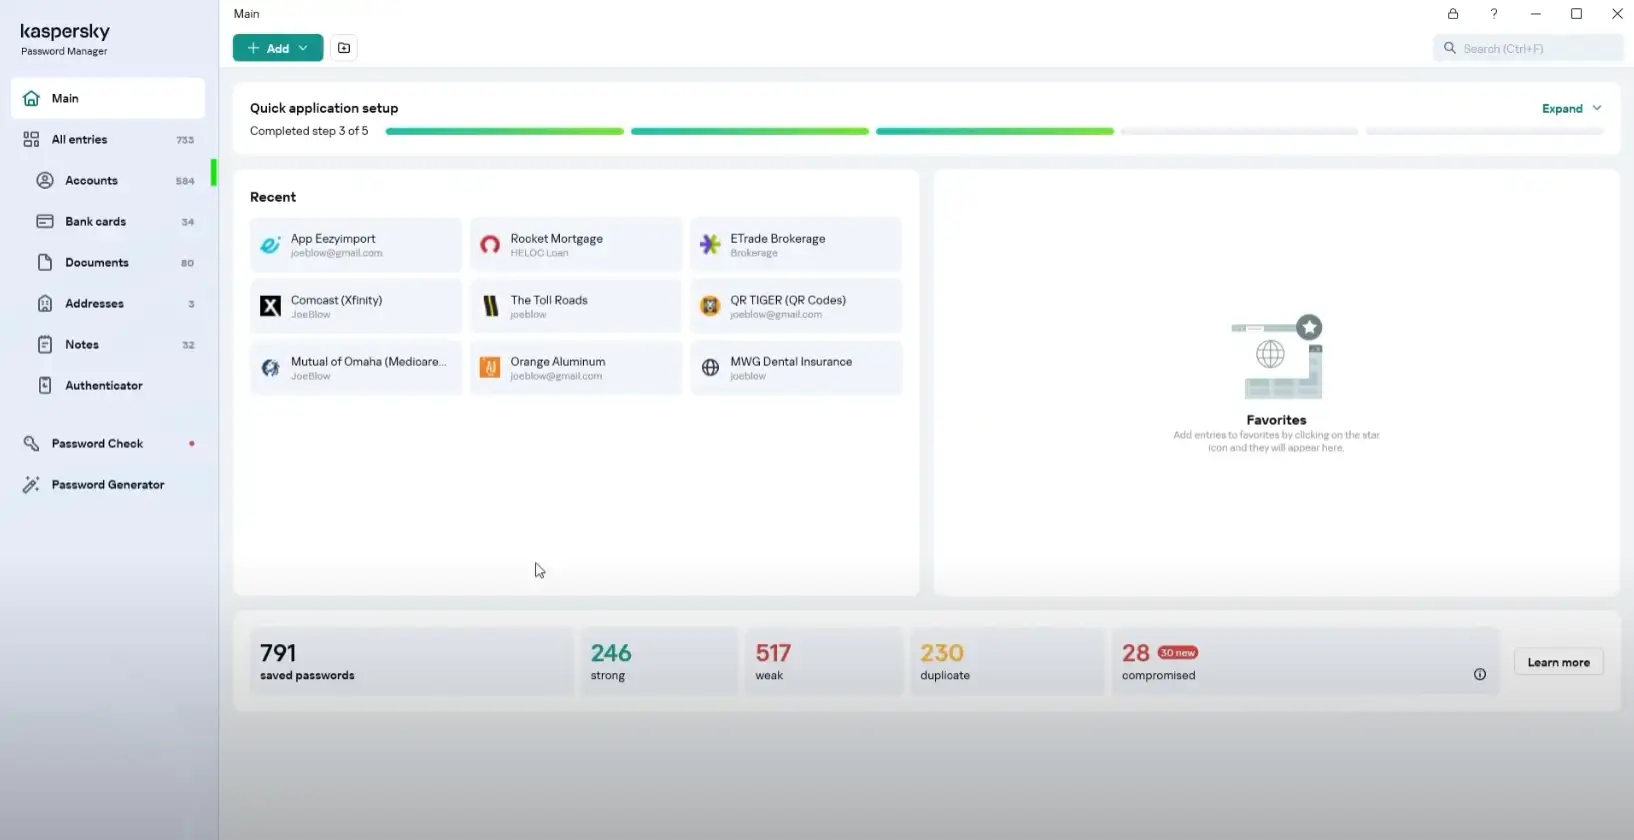The image size is (1634, 840).
Task: Select the Accounts category
Action: click(x=91, y=181)
